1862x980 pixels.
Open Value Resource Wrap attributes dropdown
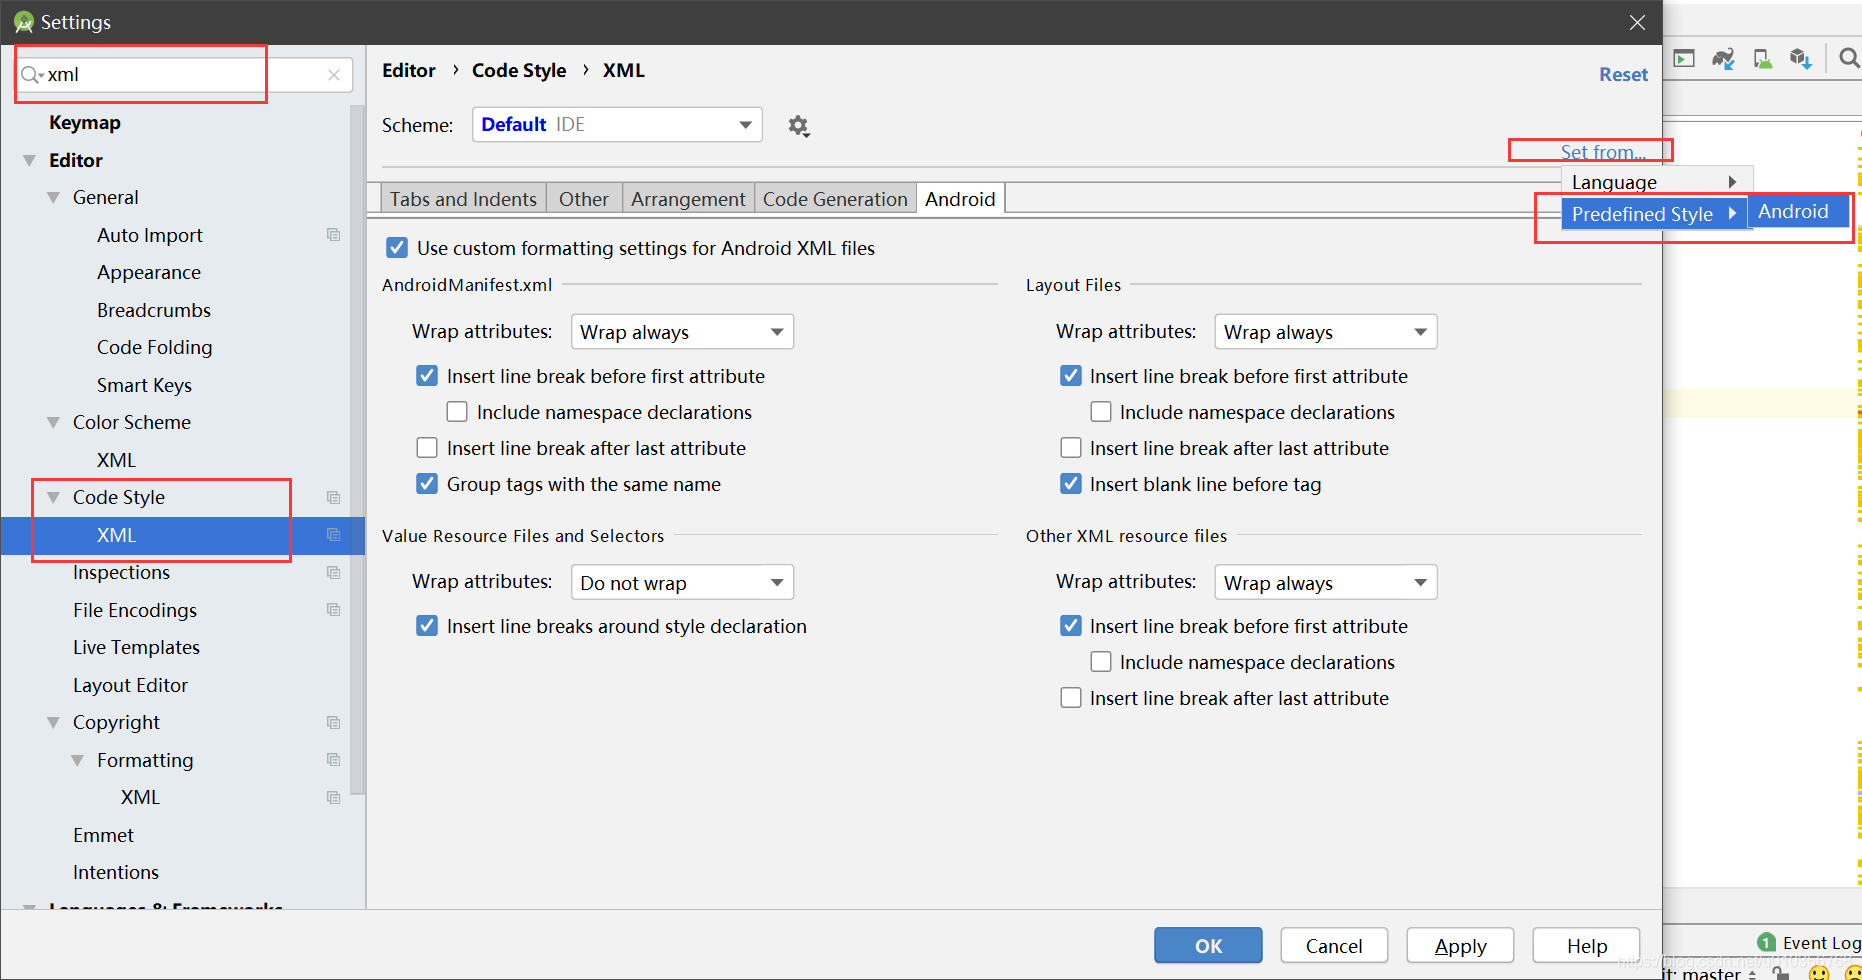[x=682, y=583]
